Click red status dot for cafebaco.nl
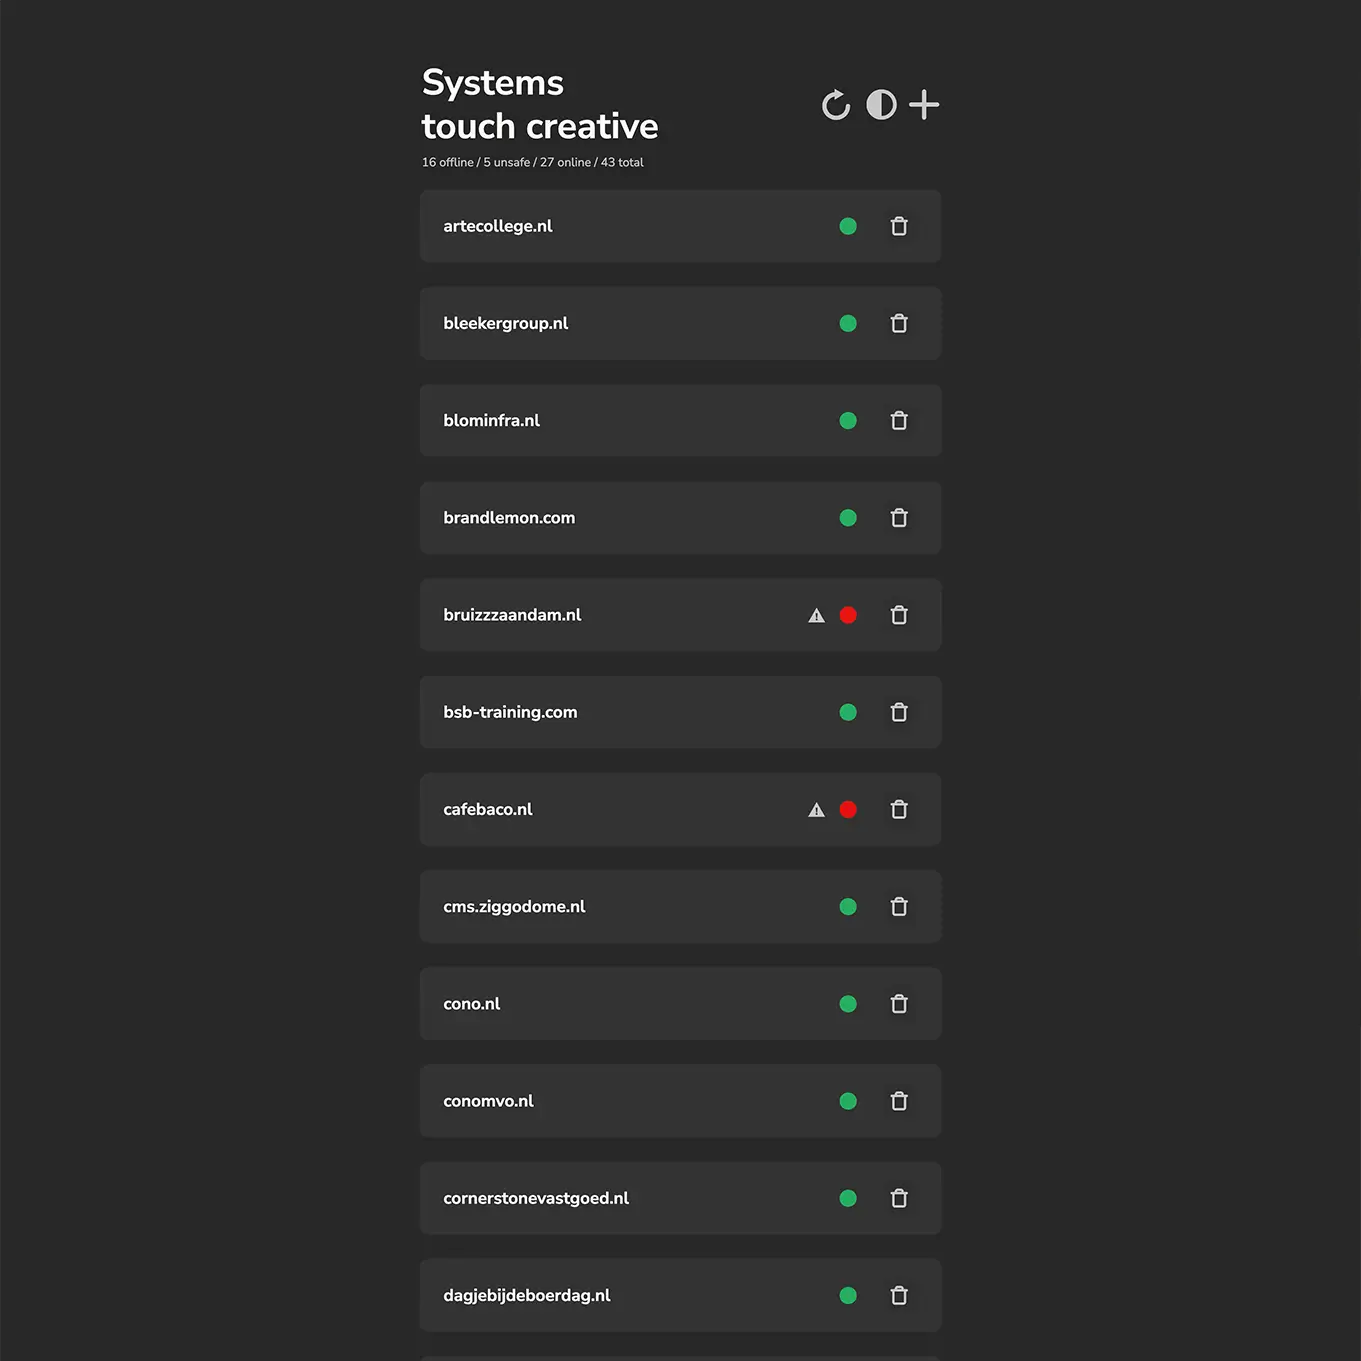This screenshot has height=1361, width=1361. pos(848,810)
